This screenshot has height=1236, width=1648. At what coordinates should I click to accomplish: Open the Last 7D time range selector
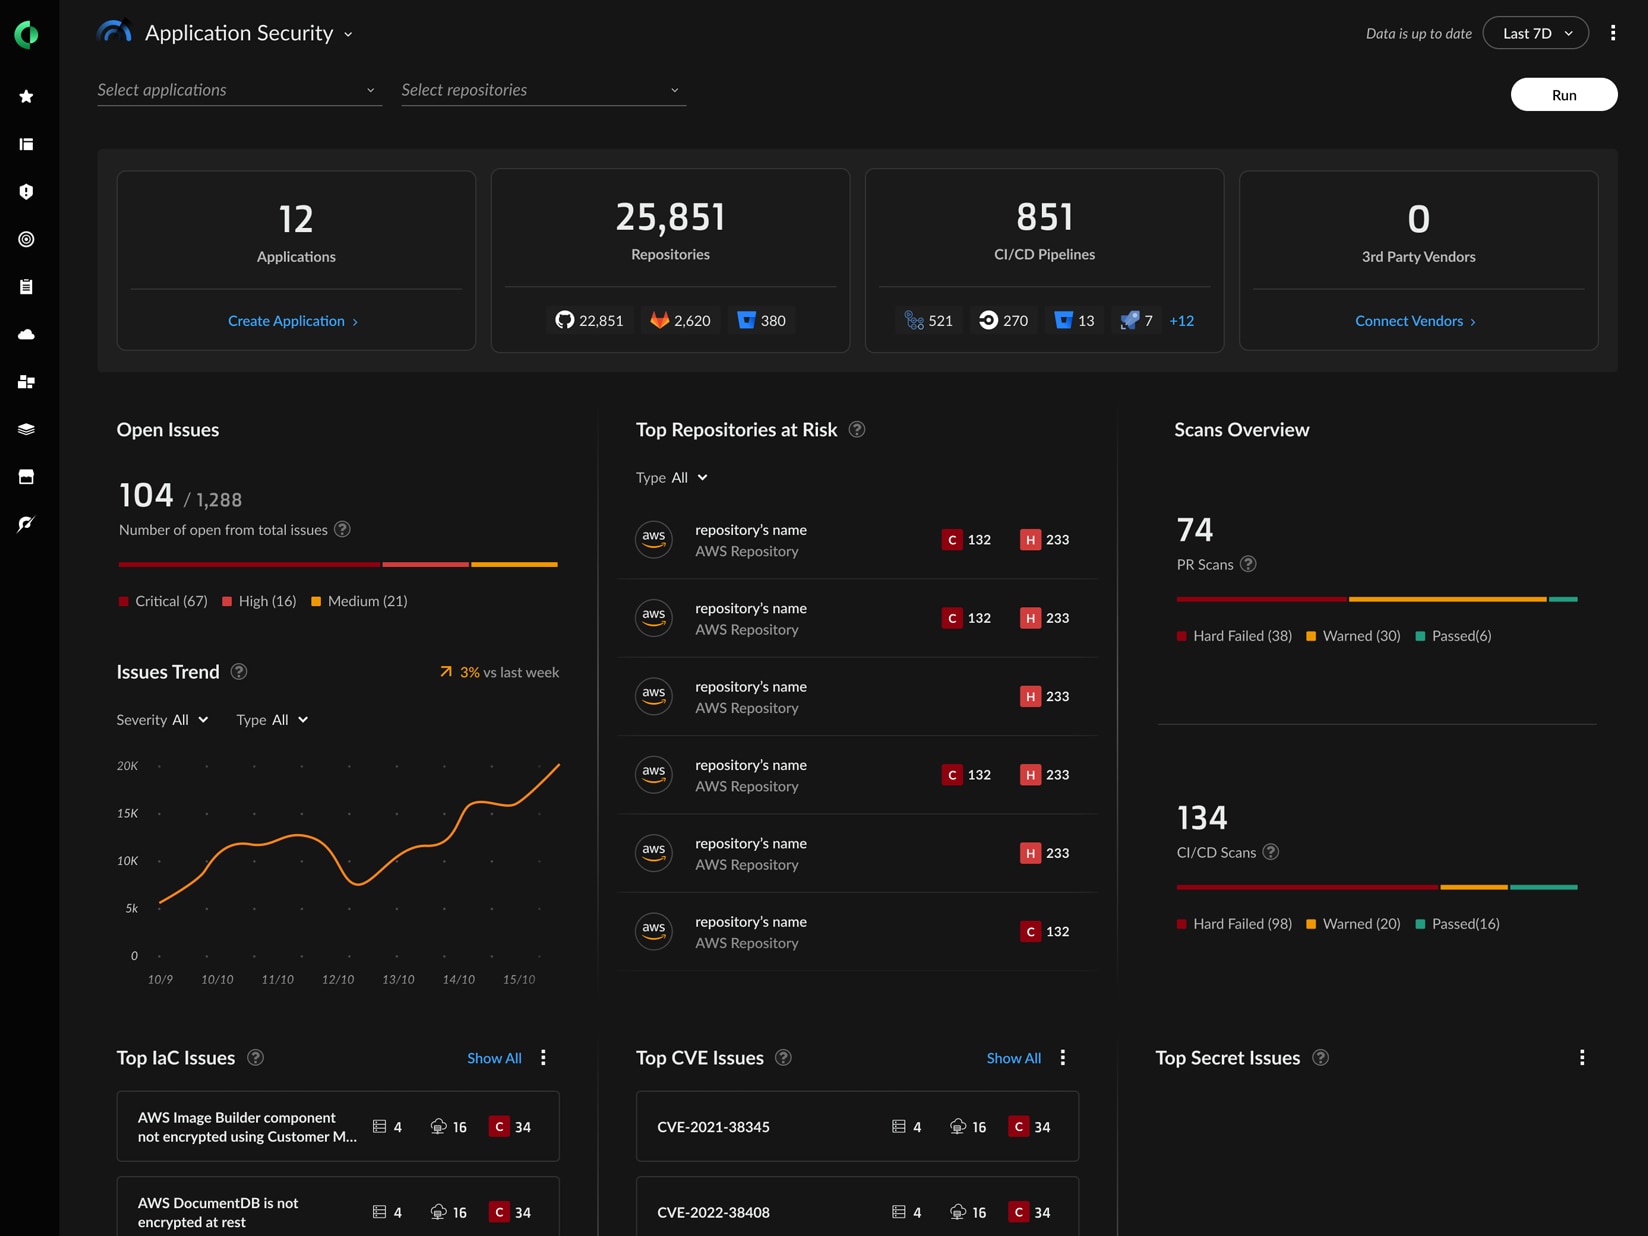pyautogui.click(x=1536, y=32)
